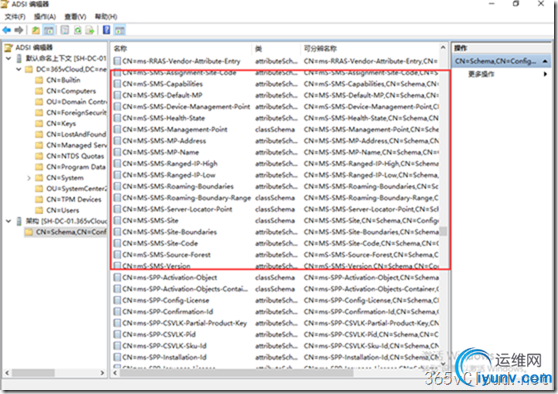Screen dimensions: 558x394
Task: Collapse the 默认命名上下文 tree node
Action: (x=9, y=58)
